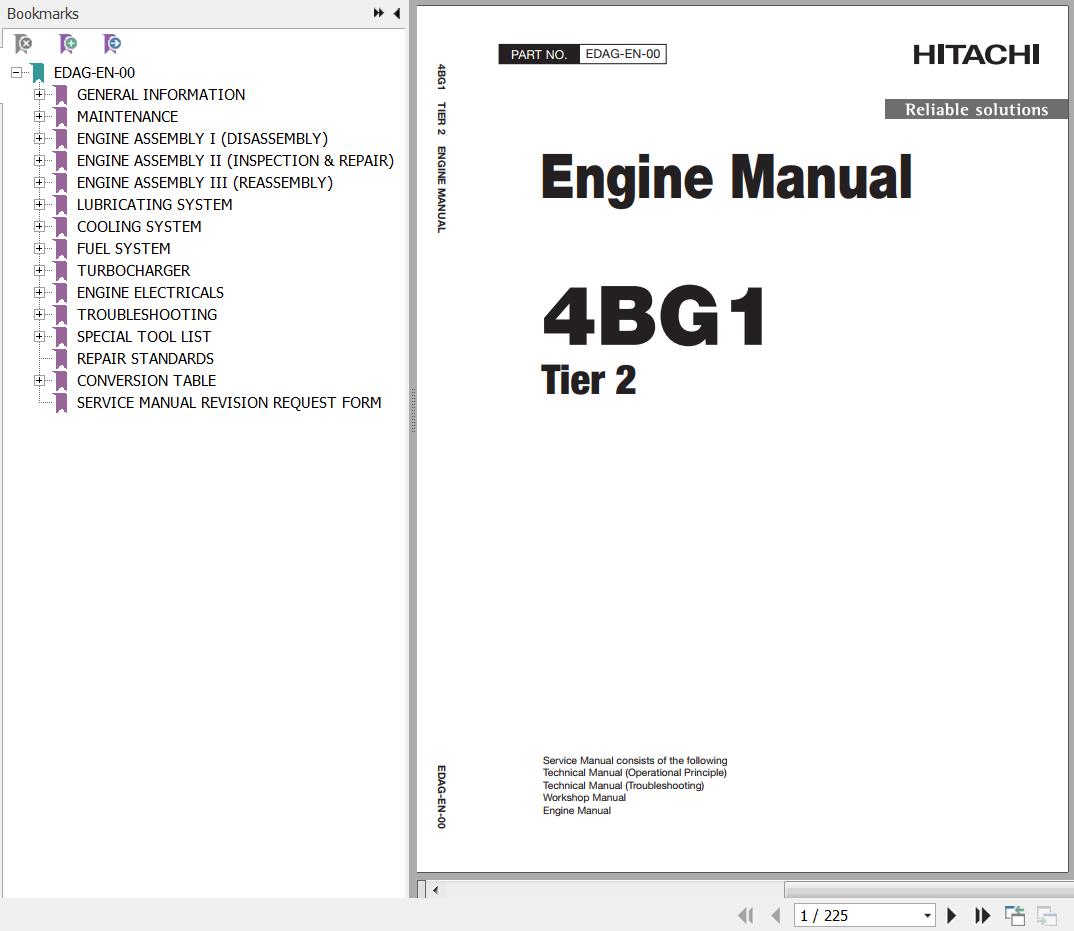Image resolution: width=1074 pixels, height=931 pixels.
Task: Click the HITACHI logo text
Action: (976, 55)
